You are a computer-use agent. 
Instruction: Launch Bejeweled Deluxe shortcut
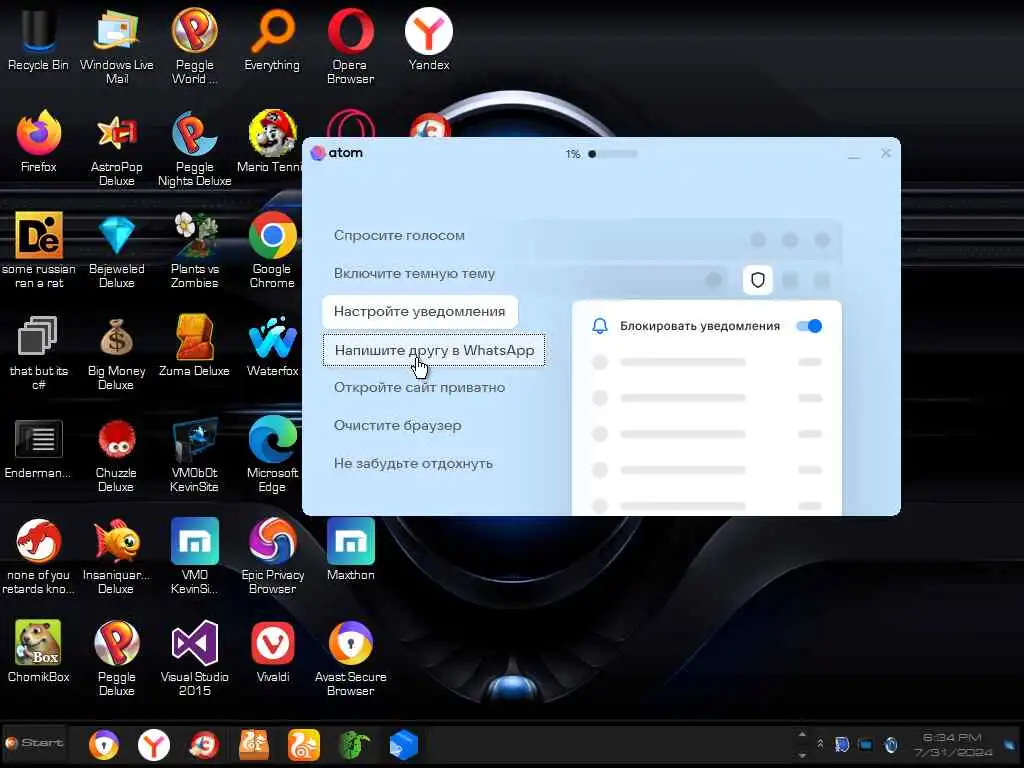coord(116,249)
